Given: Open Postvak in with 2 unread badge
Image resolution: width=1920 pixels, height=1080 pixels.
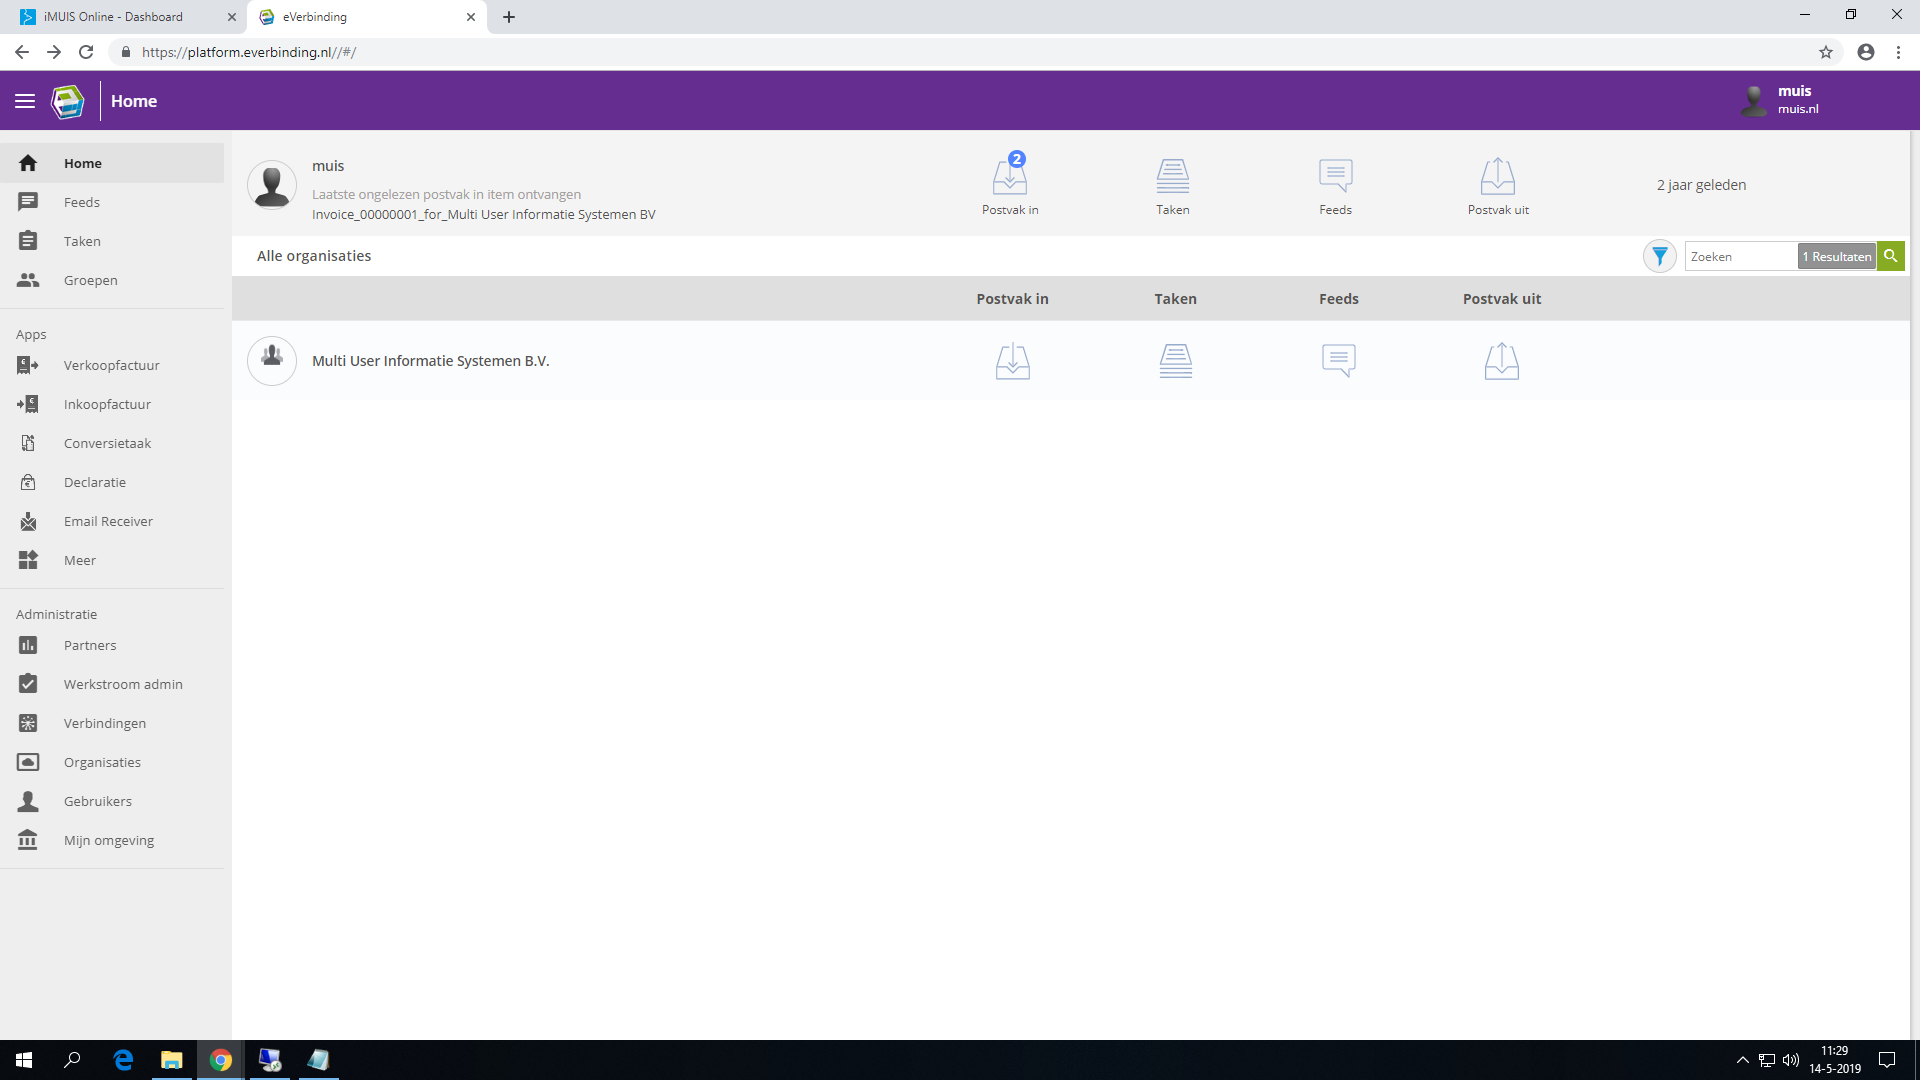Looking at the screenshot, I should pos(1010,178).
